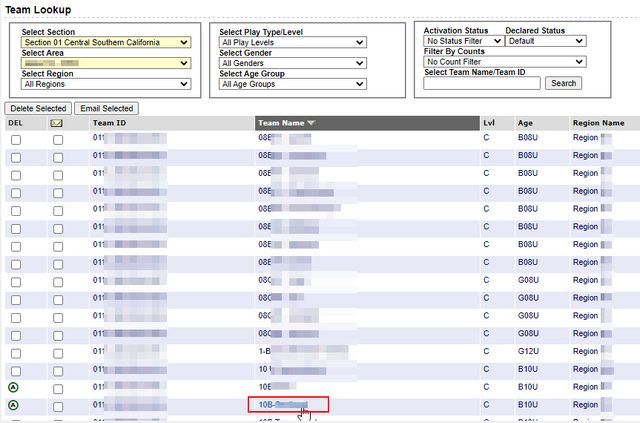This screenshot has height=423, width=640.
Task: Click the Delete Selected button
Action: click(x=37, y=108)
